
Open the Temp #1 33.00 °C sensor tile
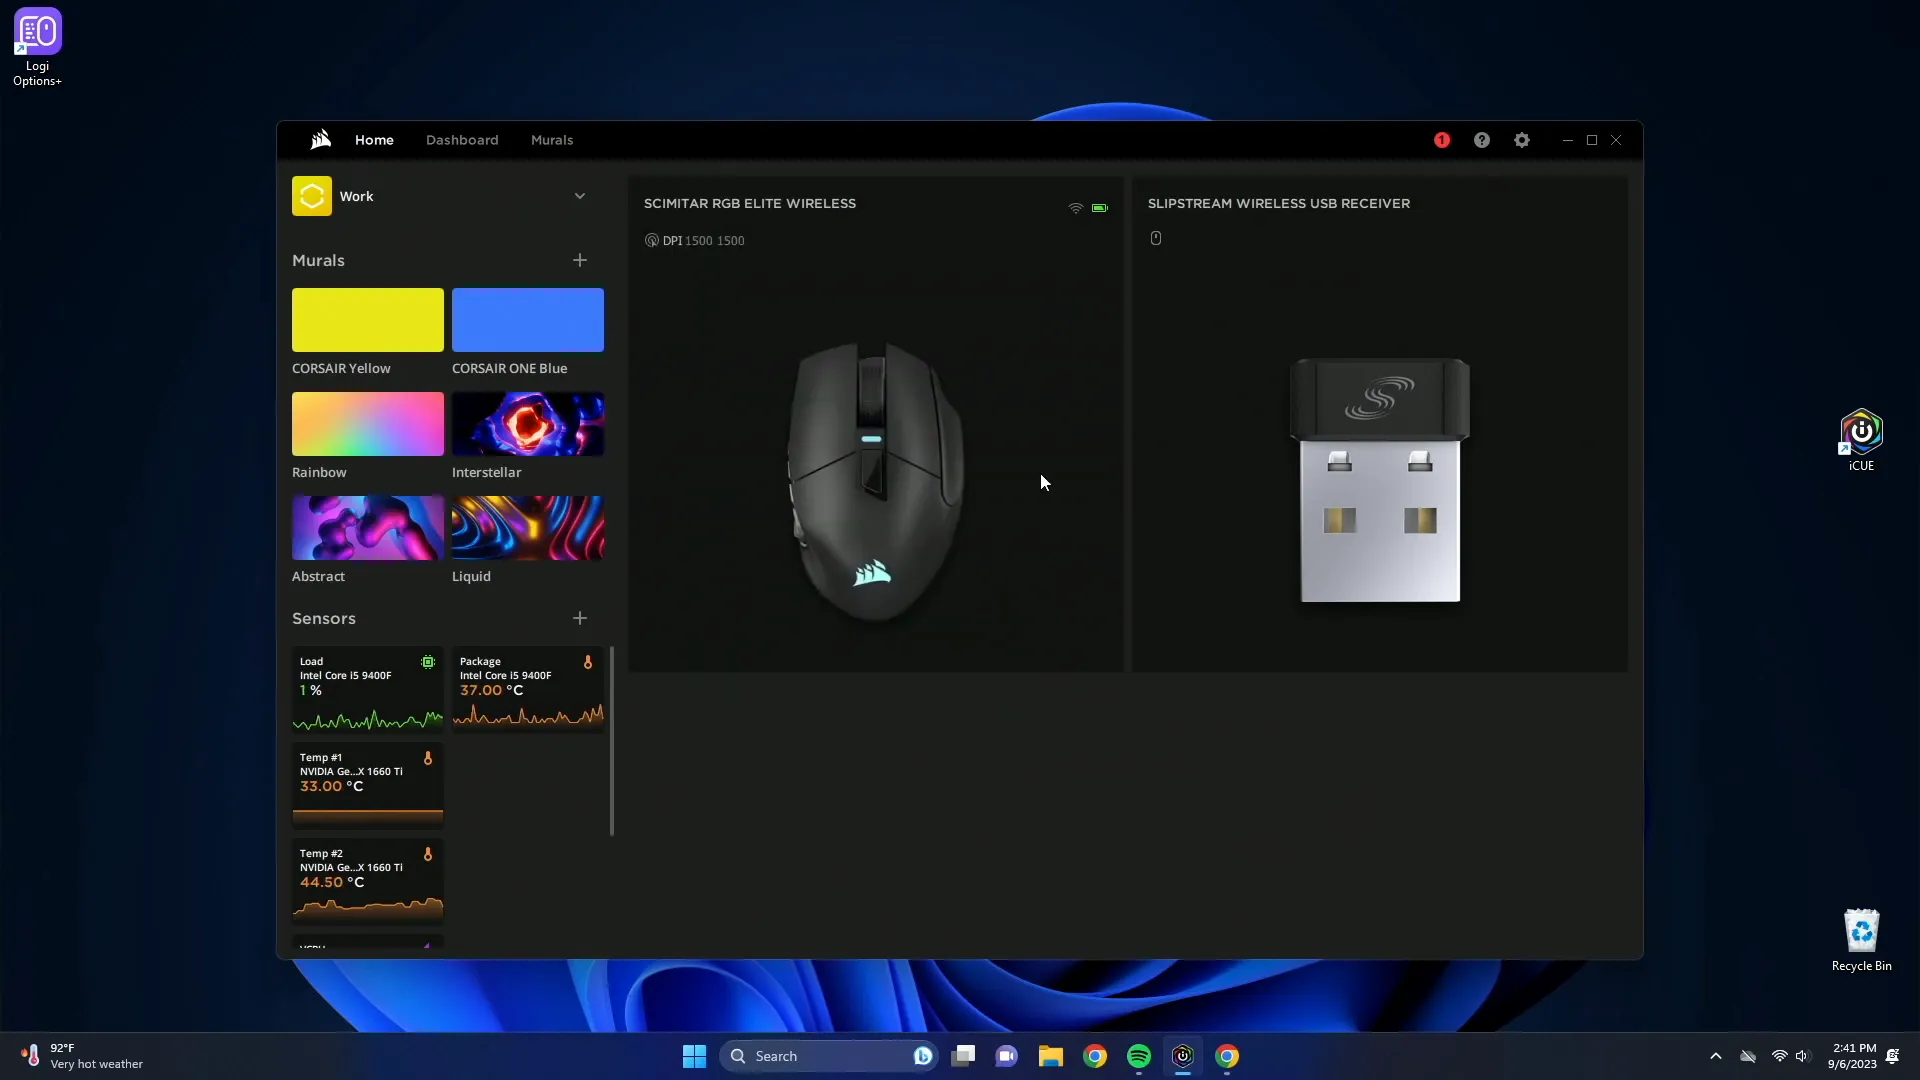[x=368, y=786]
